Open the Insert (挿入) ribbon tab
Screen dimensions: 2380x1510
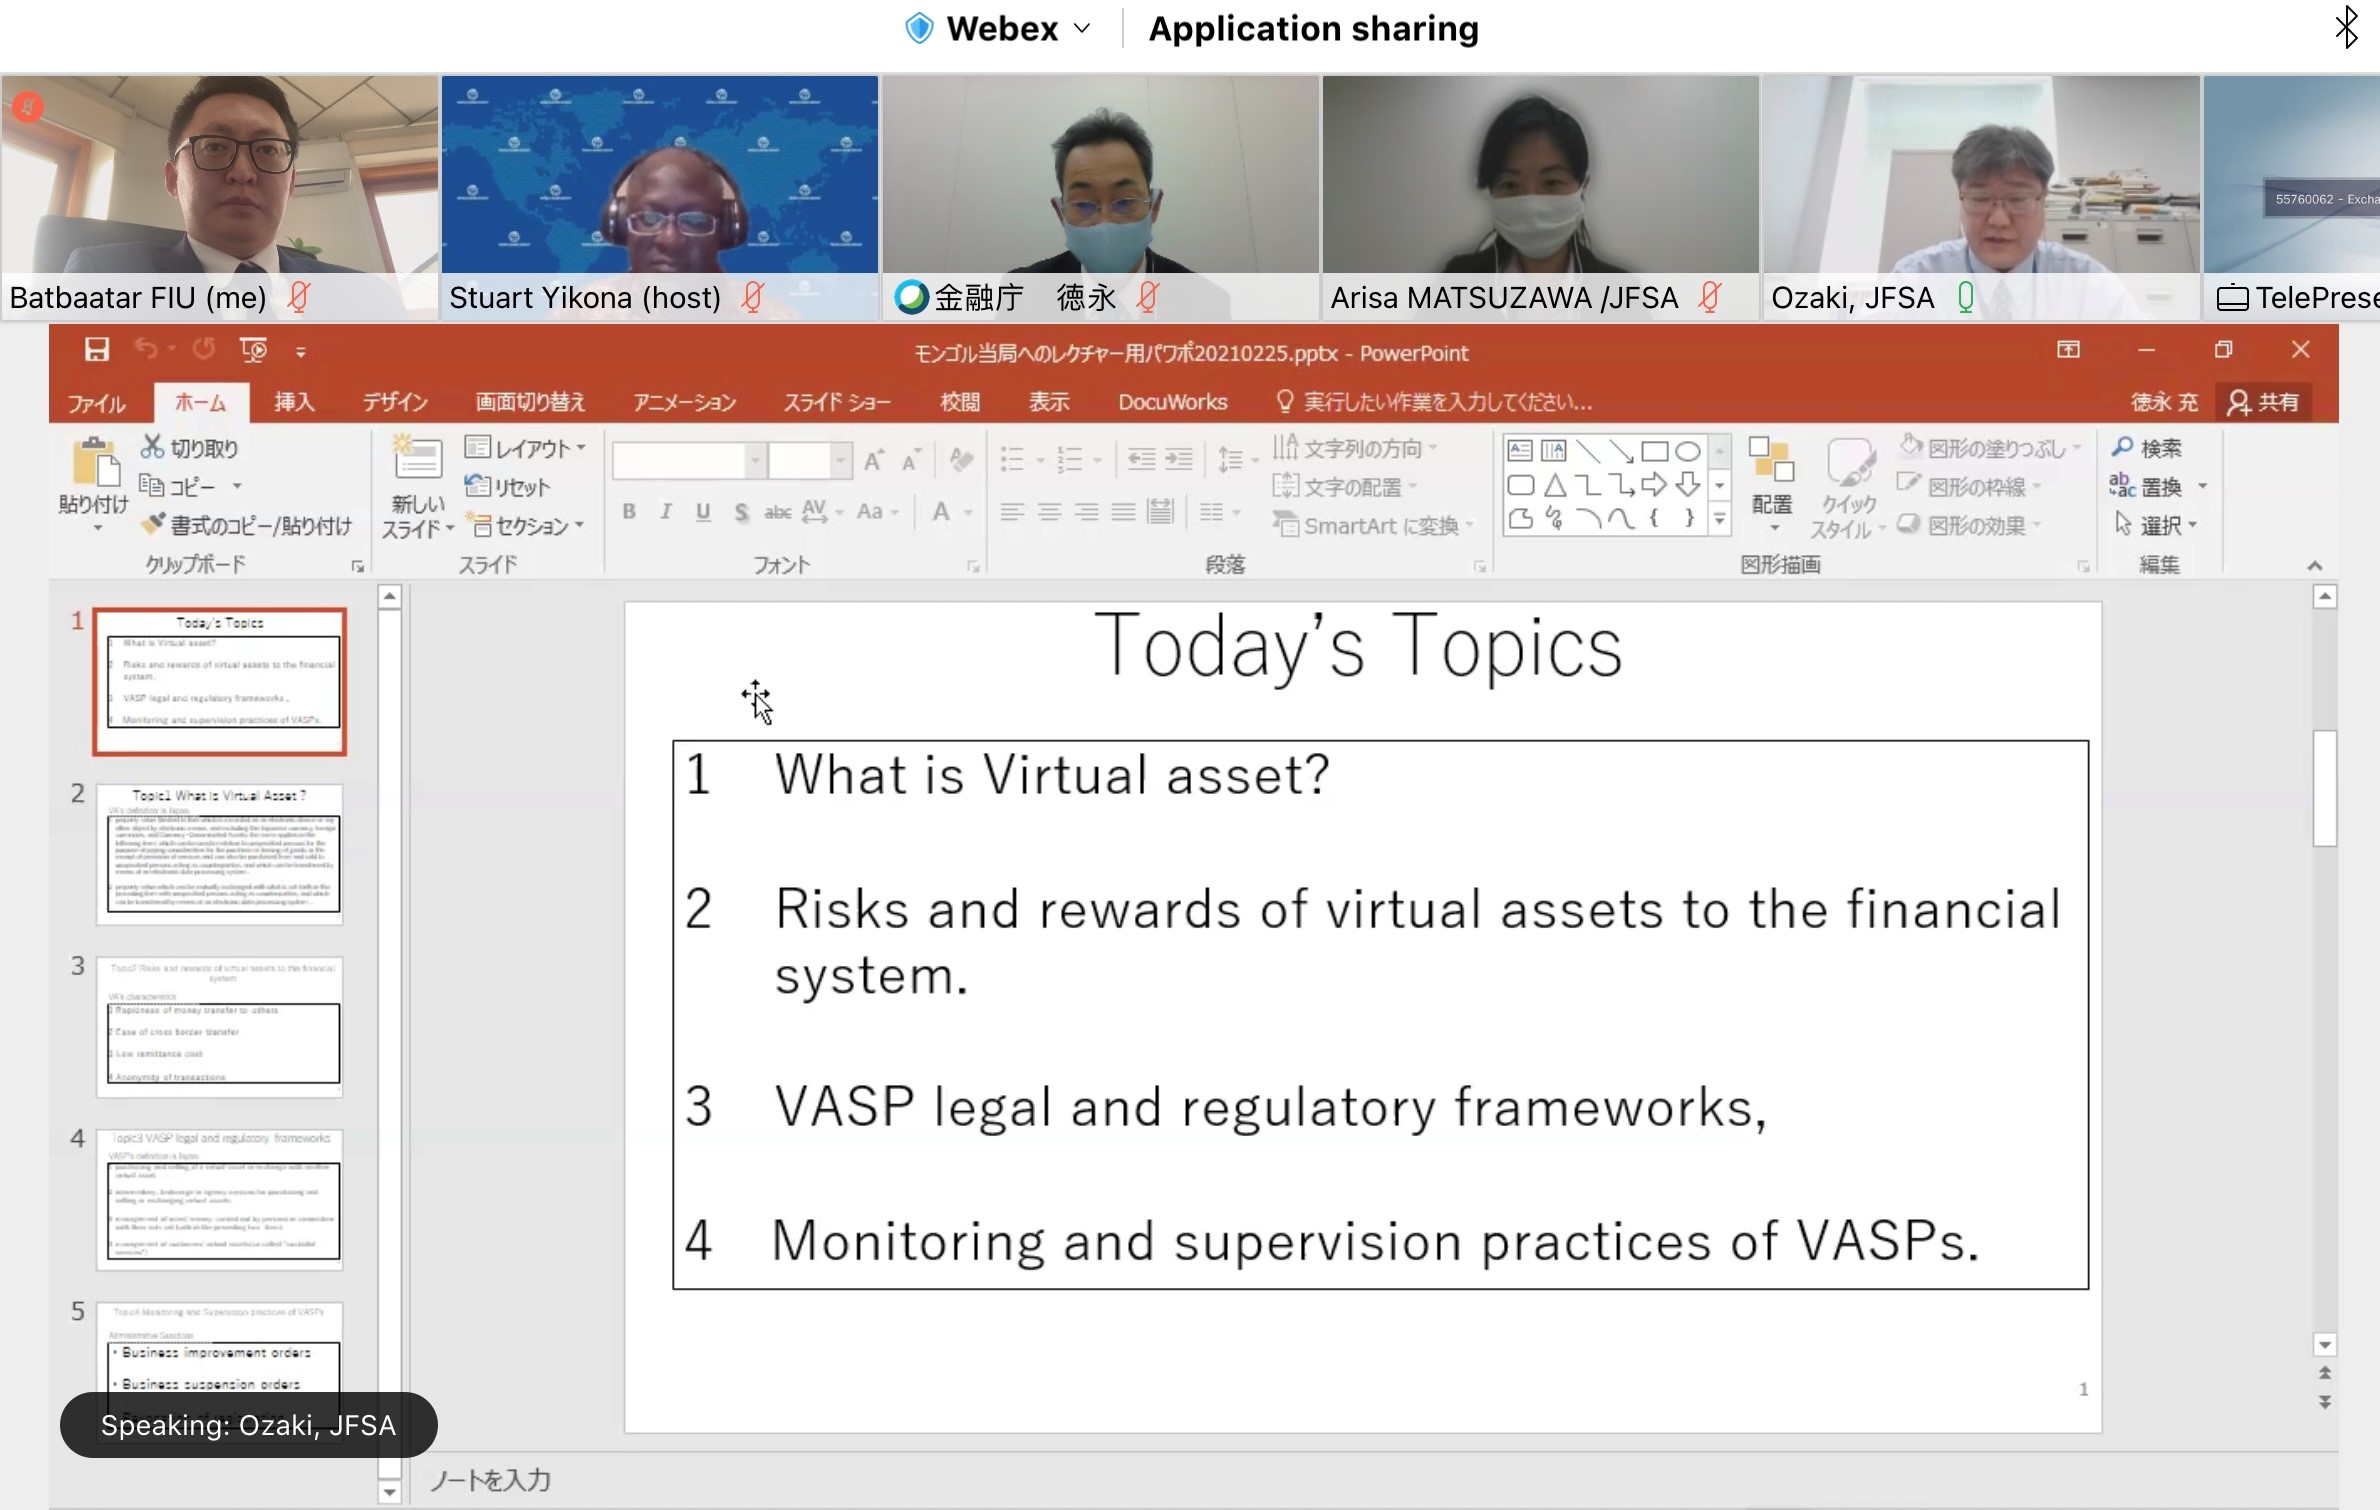click(294, 402)
